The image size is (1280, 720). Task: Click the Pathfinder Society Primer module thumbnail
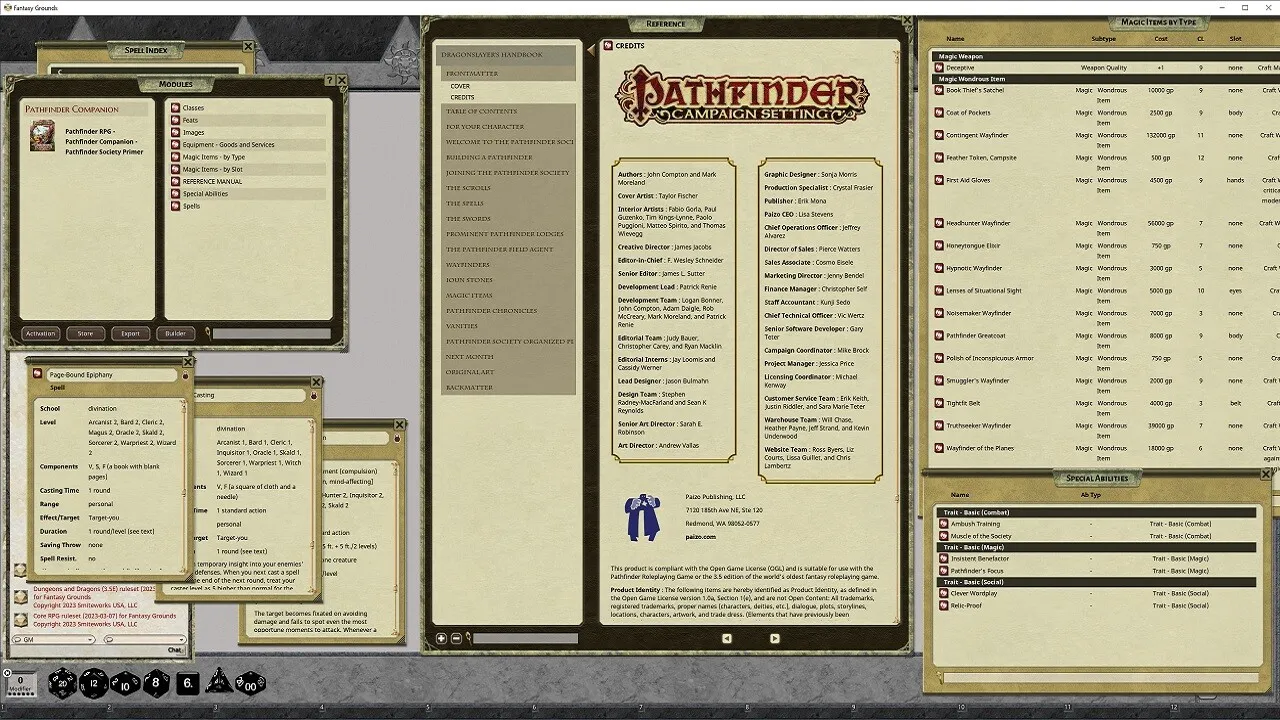(x=42, y=136)
